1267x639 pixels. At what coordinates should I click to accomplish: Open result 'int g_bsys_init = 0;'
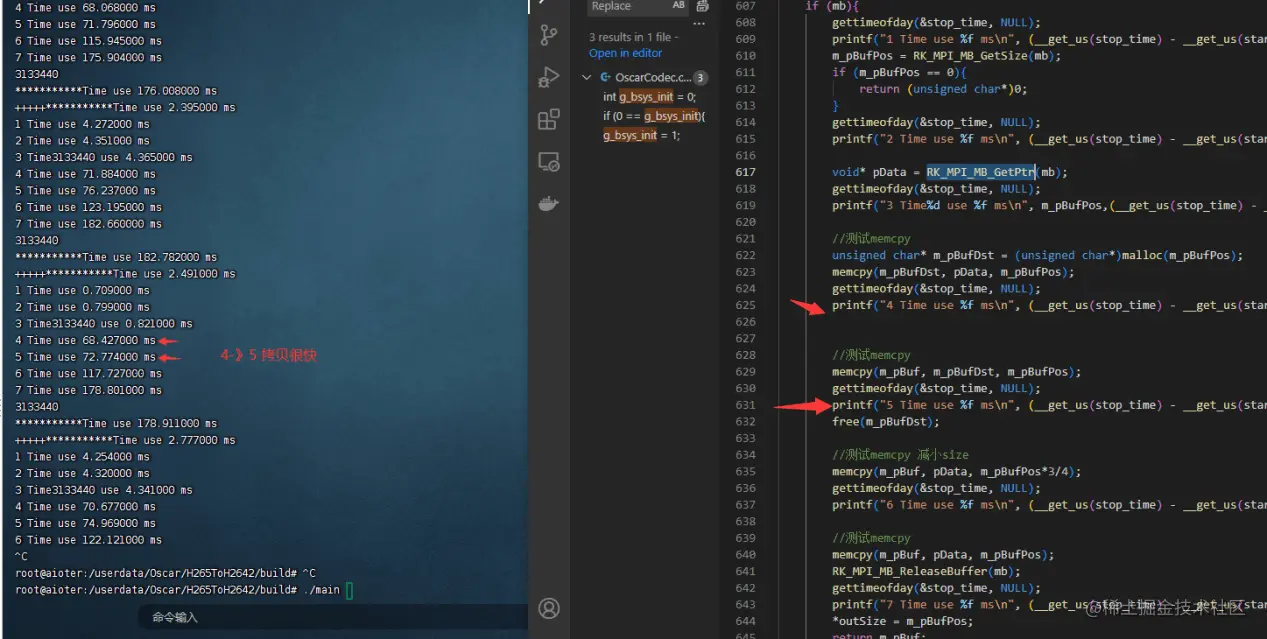tap(649, 97)
